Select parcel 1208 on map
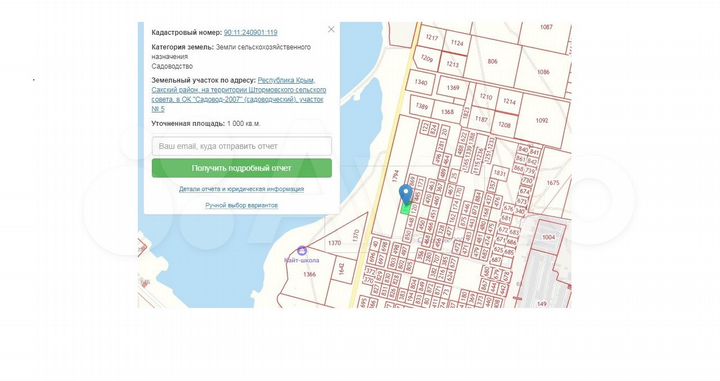This screenshot has height=381, width=720. 504,125
